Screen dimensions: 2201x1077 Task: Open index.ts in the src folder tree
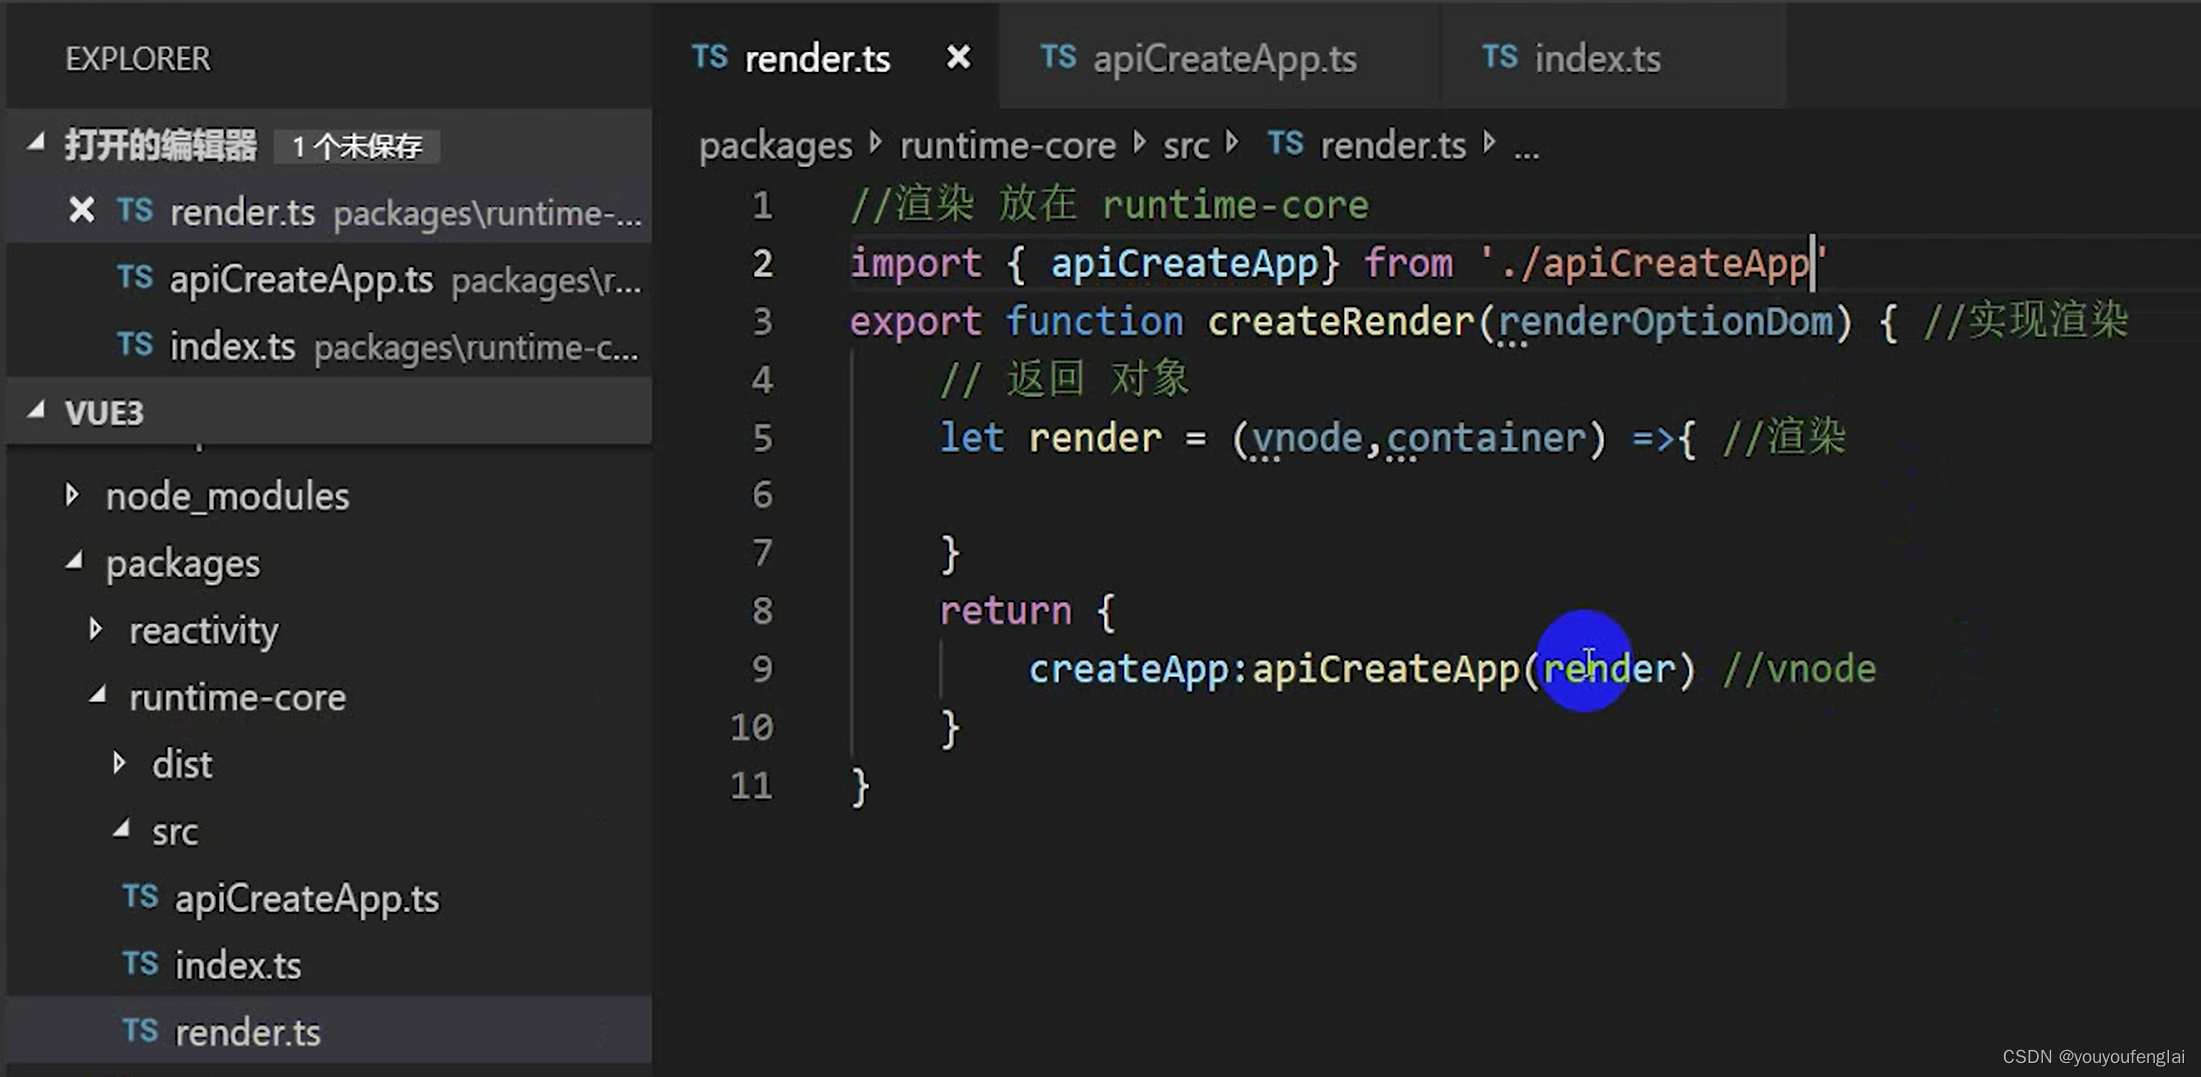coord(238,965)
